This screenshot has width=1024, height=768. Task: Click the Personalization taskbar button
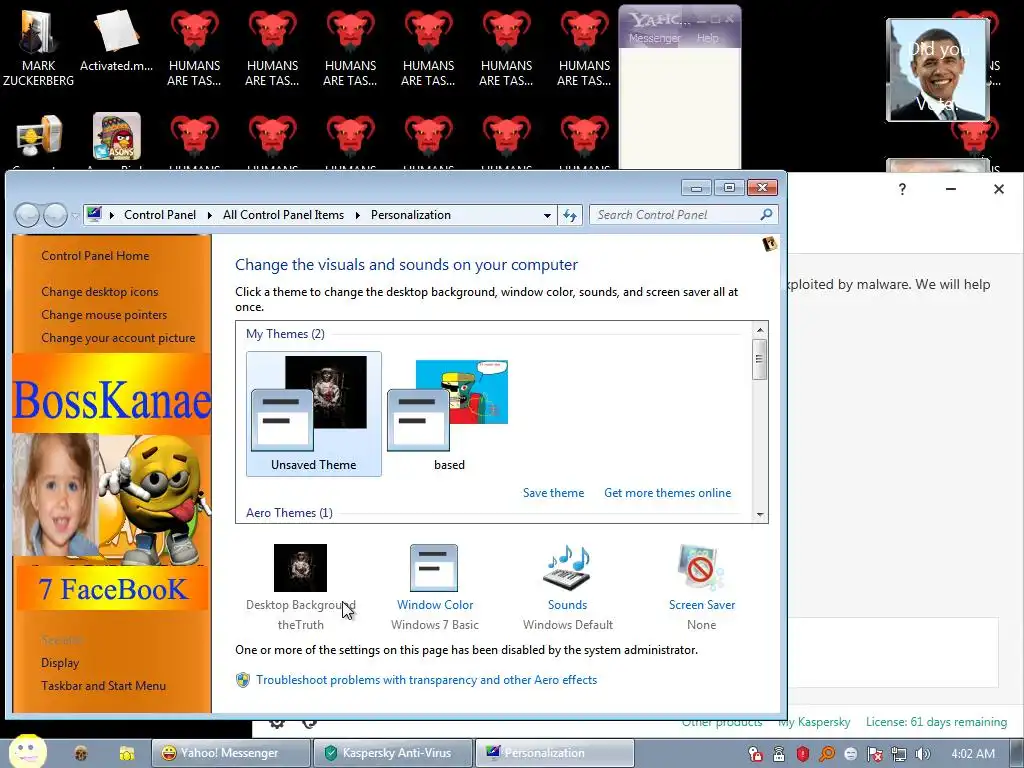[x=554, y=753]
